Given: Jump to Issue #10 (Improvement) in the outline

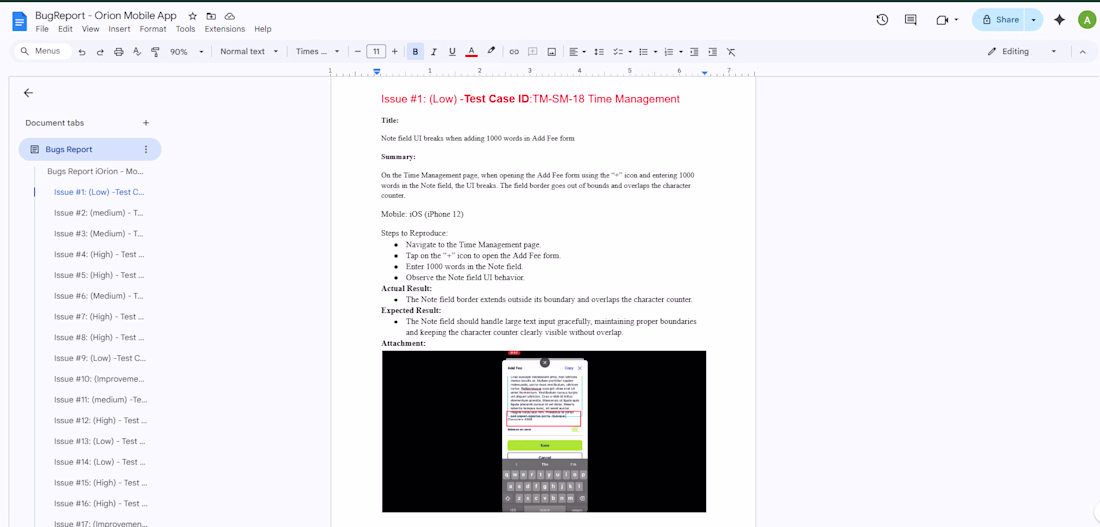Looking at the screenshot, I should [99, 379].
